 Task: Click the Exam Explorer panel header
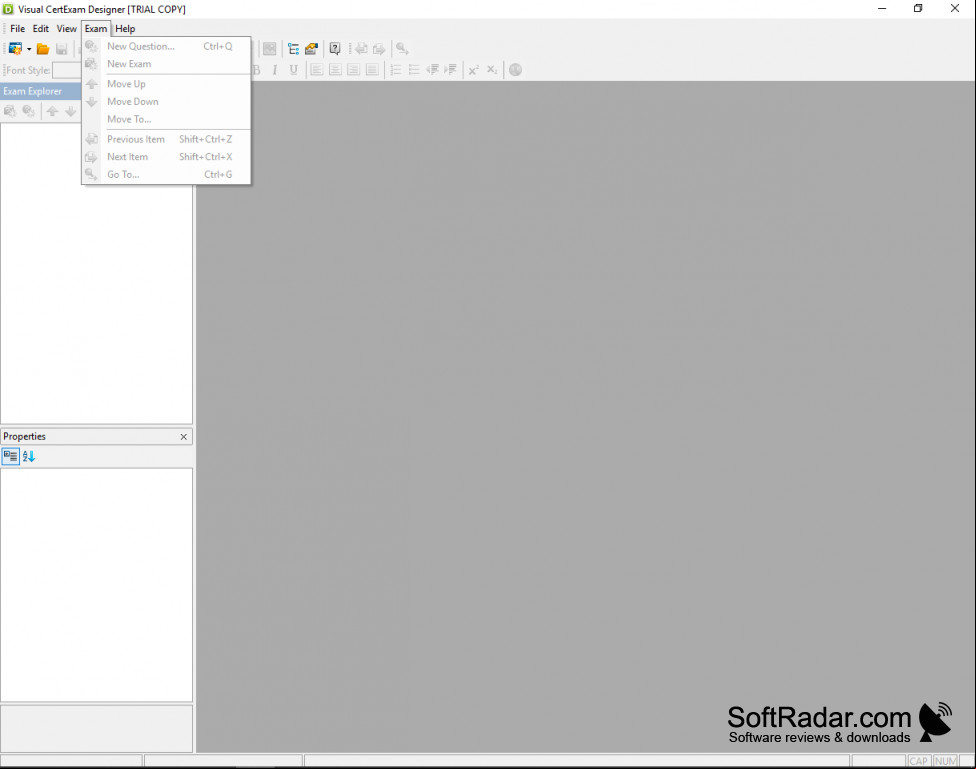tap(40, 91)
